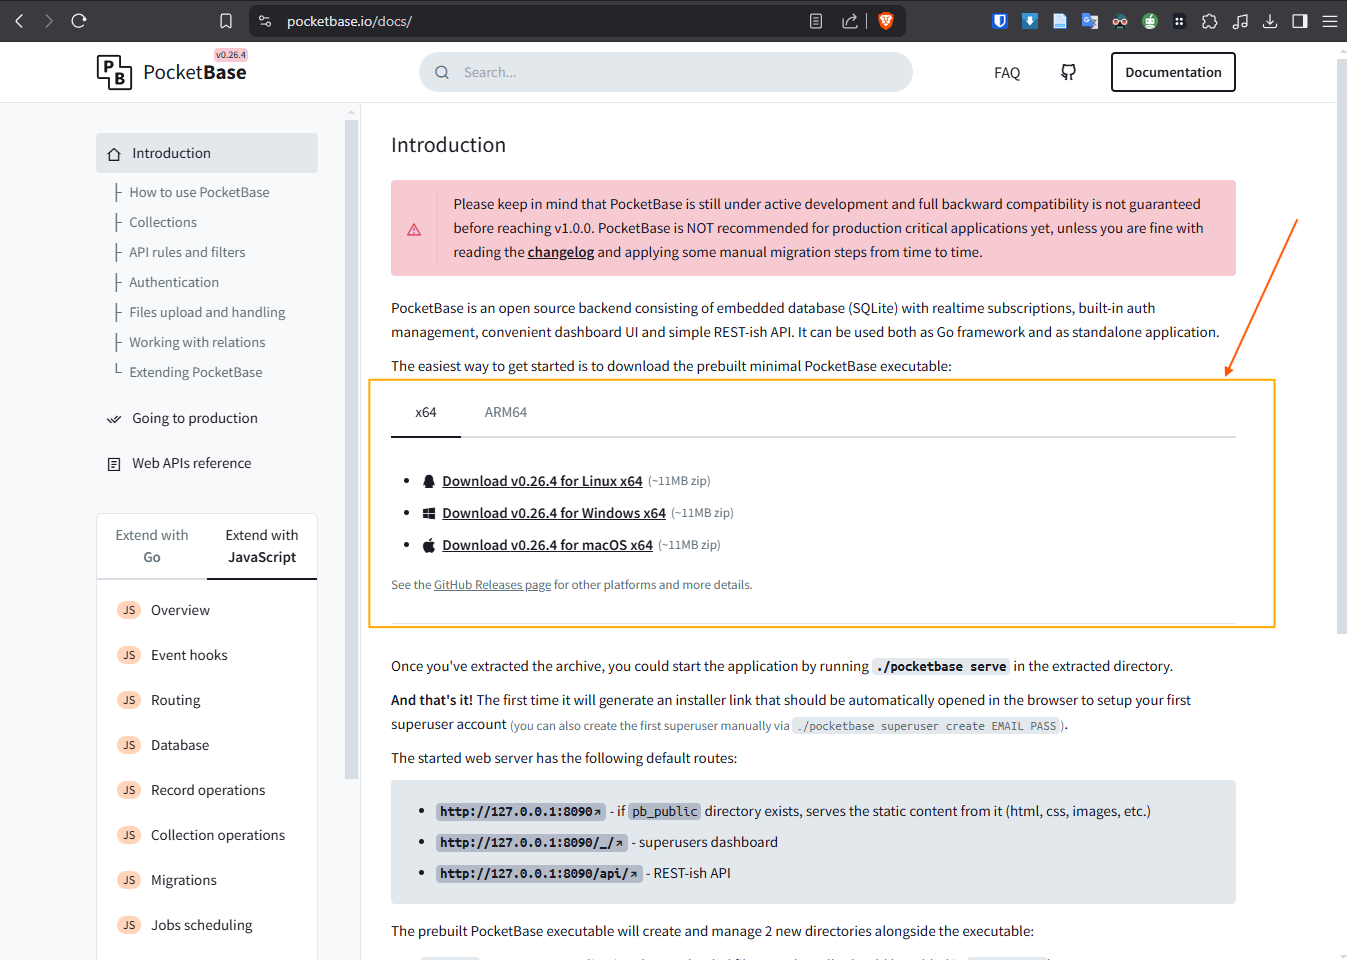Download v0.26.4 for Linux x64
The height and width of the screenshot is (960, 1347).
542,481
